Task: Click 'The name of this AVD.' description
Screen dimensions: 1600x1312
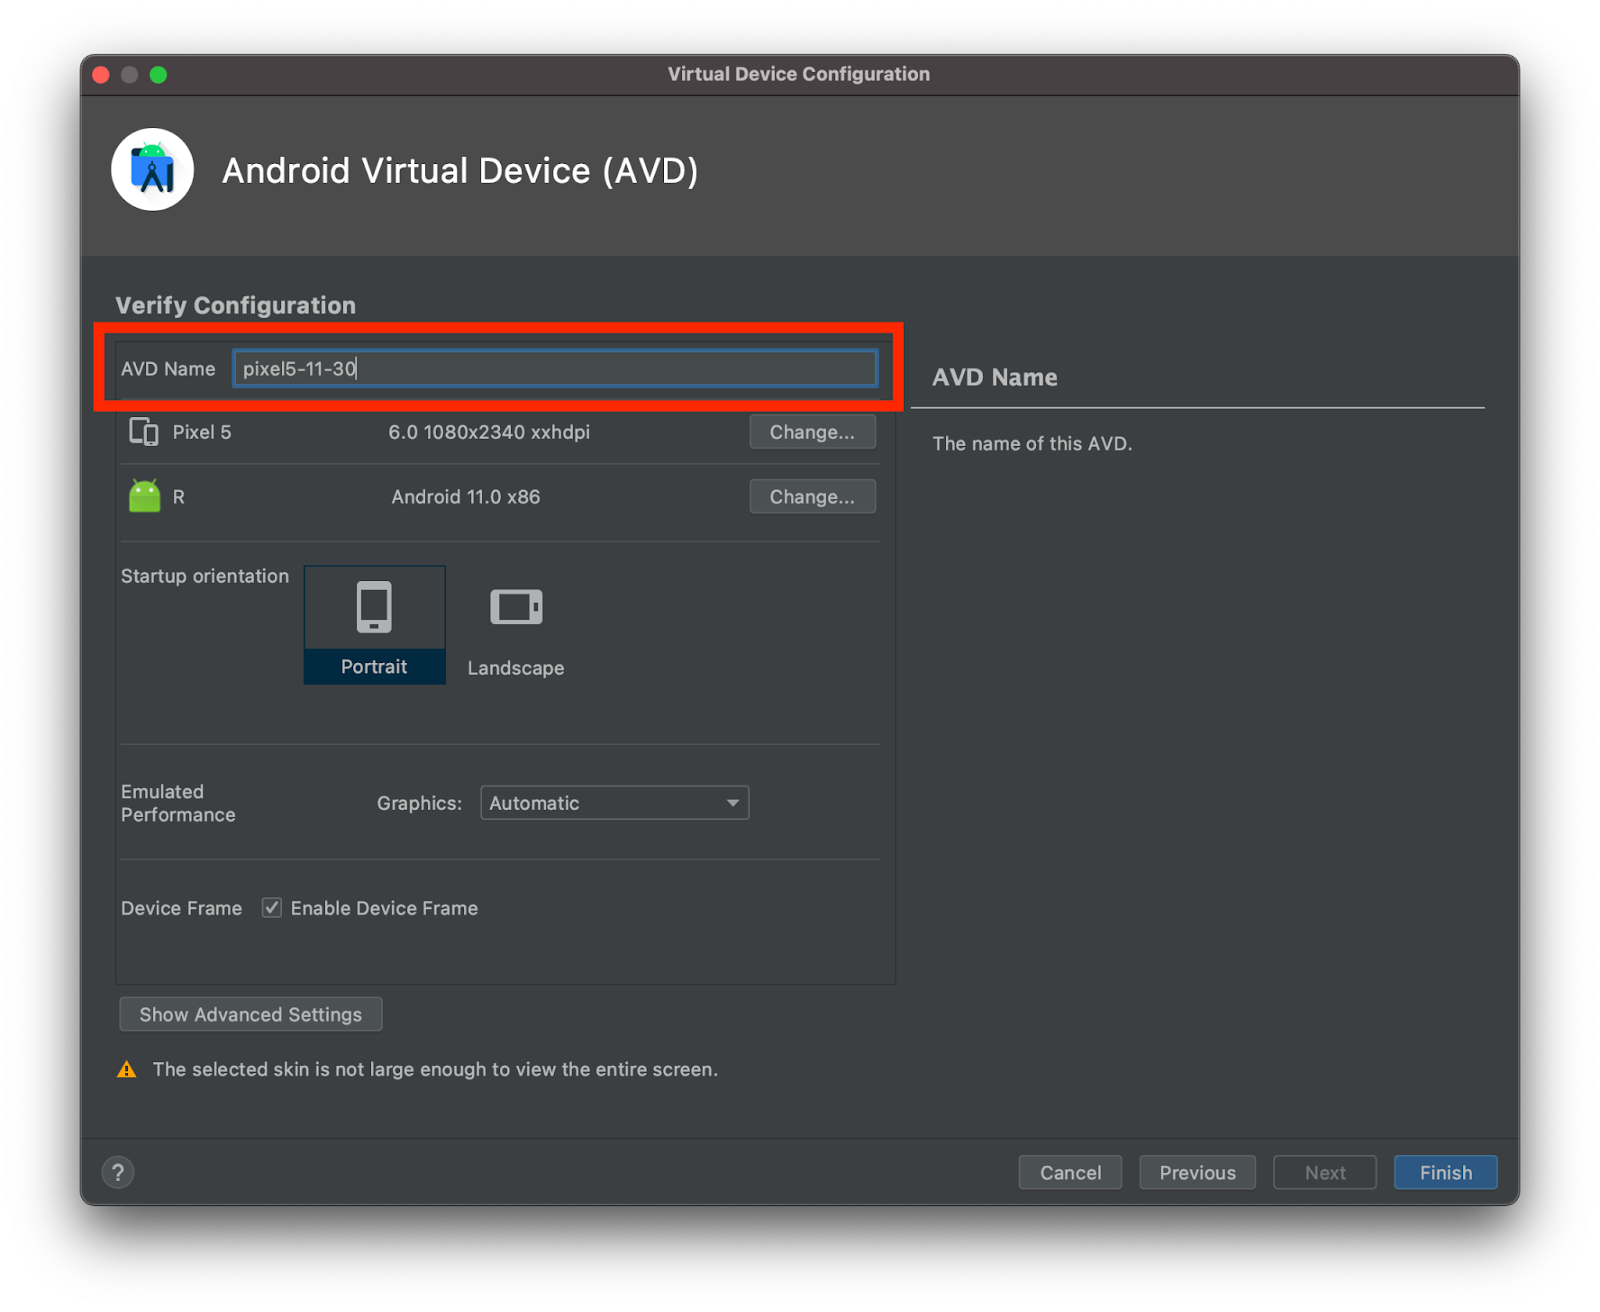Action: 1032,443
